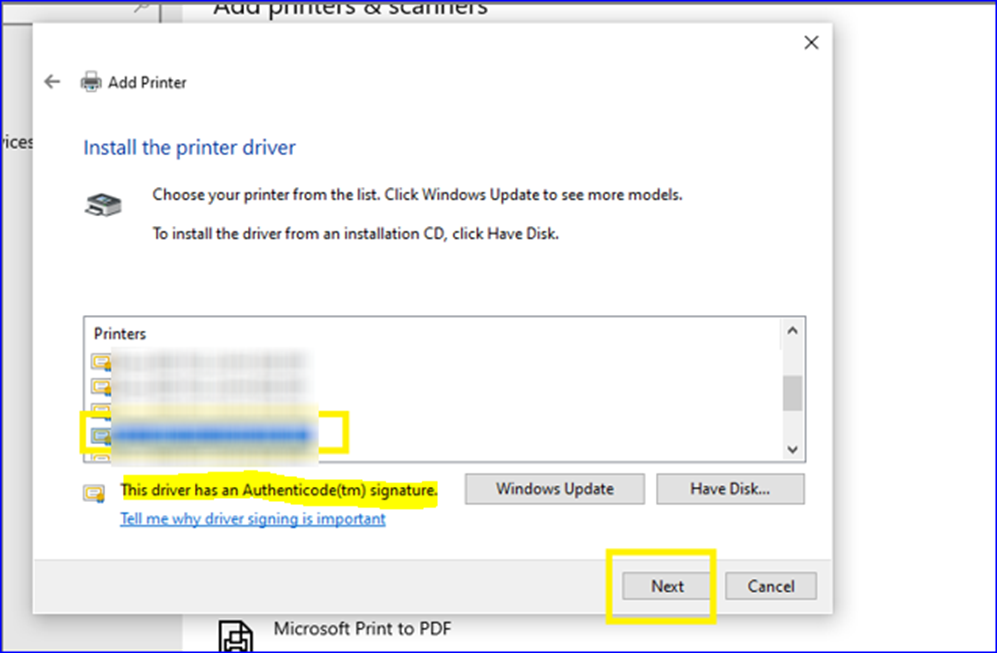The image size is (997, 653).
Task: Click the driver icon of the second printer listed
Action: tap(101, 385)
